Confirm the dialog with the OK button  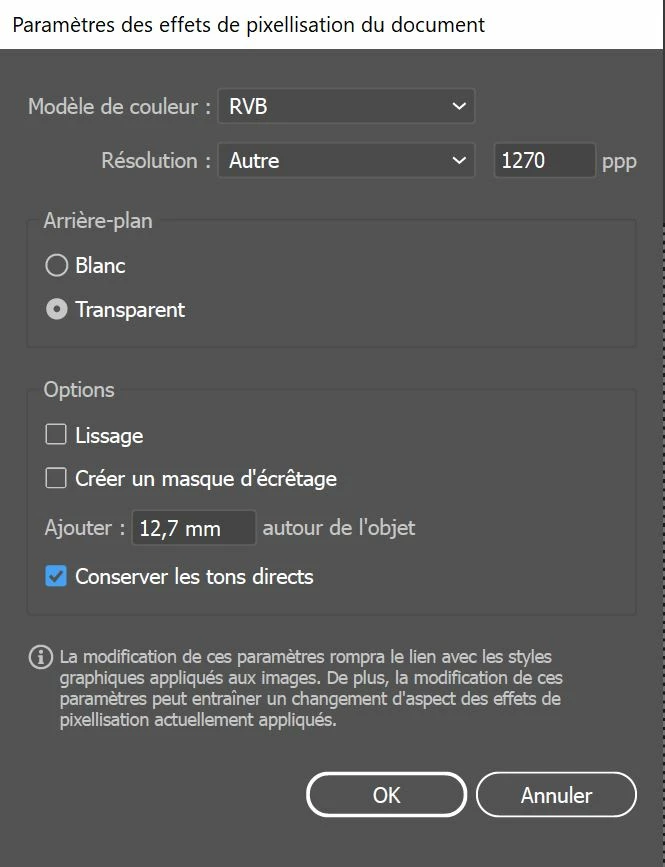[386, 795]
